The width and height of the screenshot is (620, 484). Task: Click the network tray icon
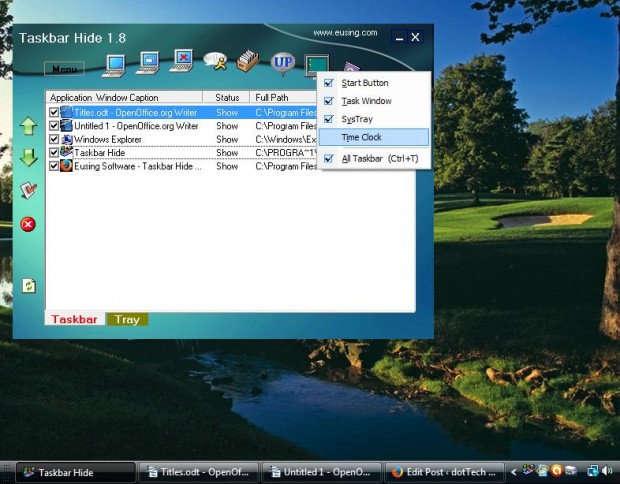593,471
